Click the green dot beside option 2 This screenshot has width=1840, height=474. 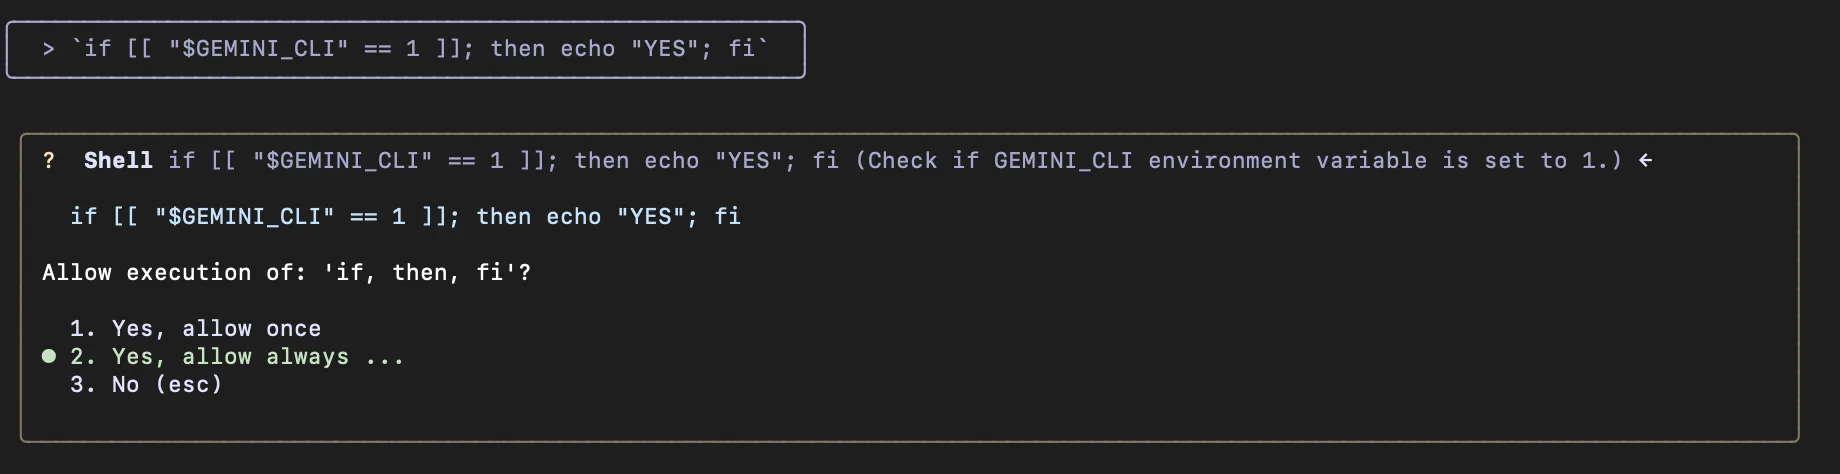pos(49,357)
